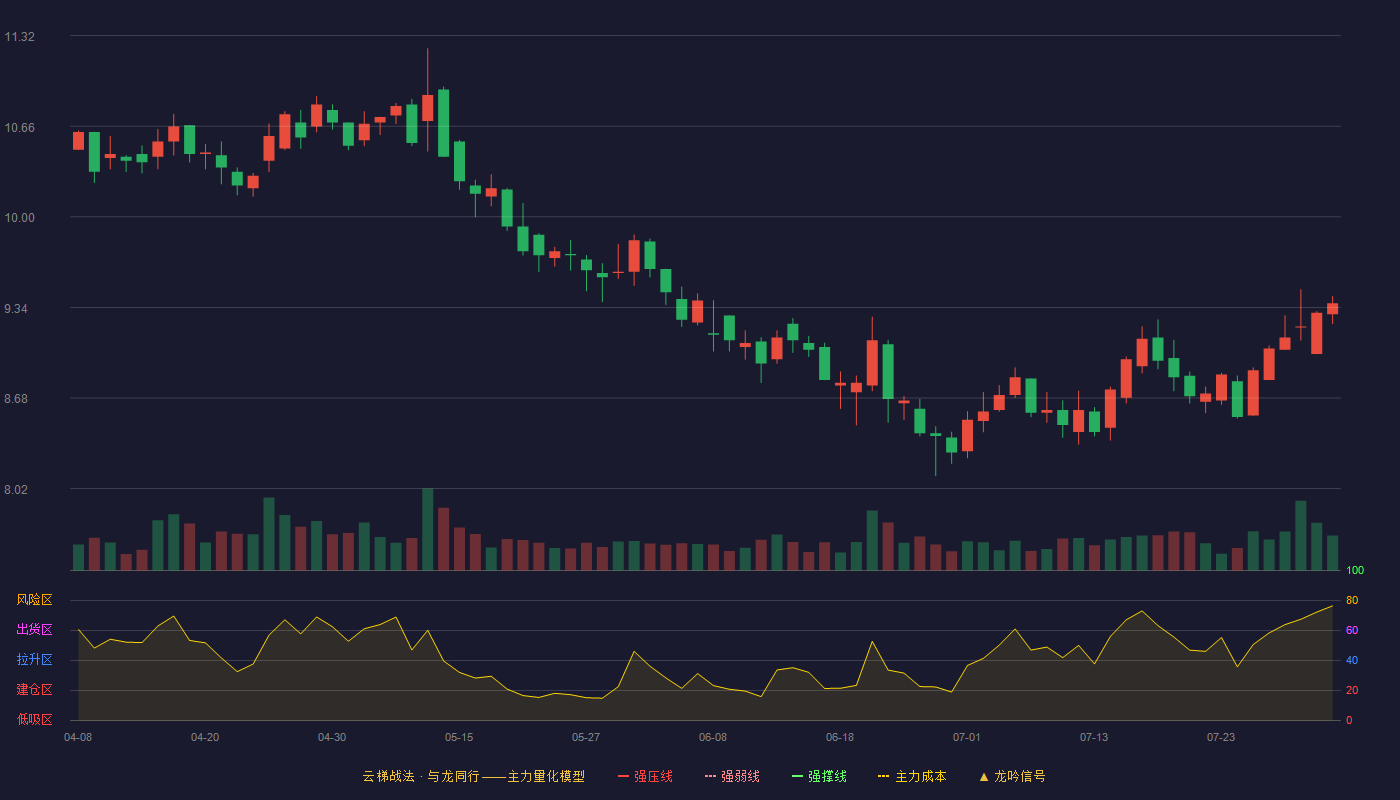Select the chart title 云梯战法 · 与龙同行——主力量化模型
The height and width of the screenshot is (800, 1400).
473,776
